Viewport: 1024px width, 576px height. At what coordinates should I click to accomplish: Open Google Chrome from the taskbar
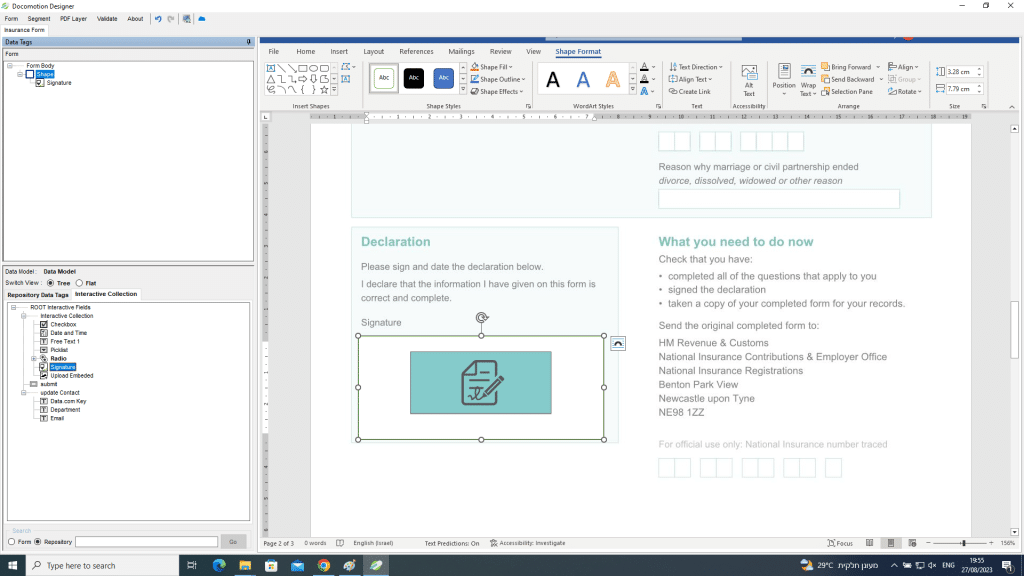point(324,566)
